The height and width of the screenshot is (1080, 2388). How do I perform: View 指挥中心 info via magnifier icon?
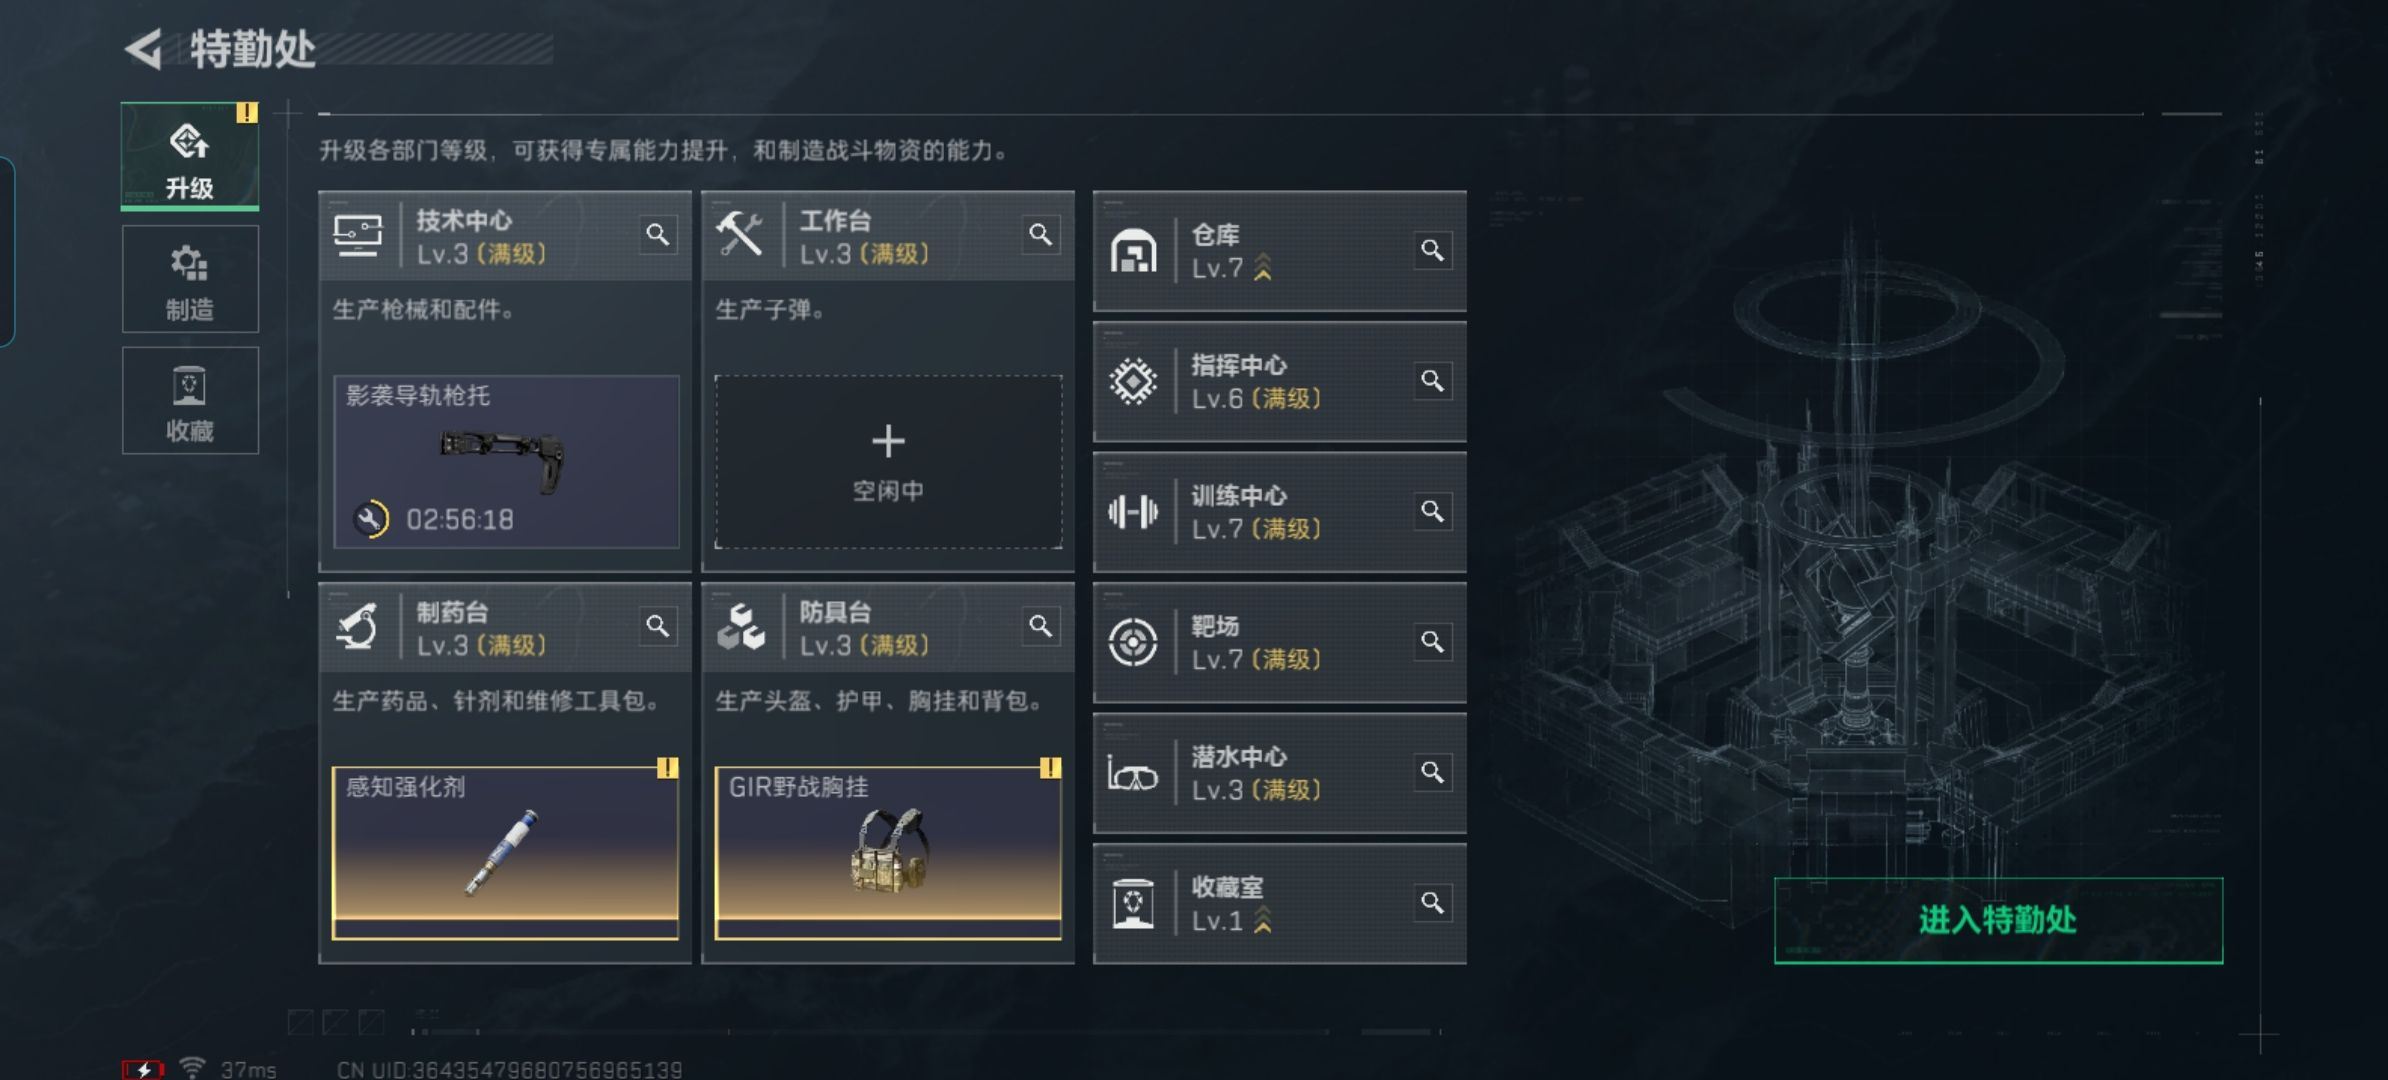(x=1432, y=381)
